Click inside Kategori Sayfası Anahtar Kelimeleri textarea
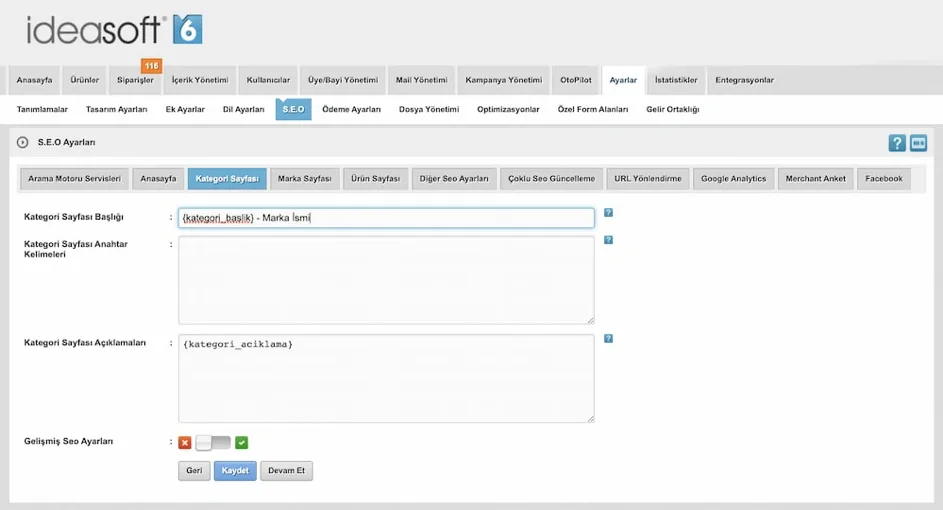The image size is (943, 510). (x=386, y=280)
